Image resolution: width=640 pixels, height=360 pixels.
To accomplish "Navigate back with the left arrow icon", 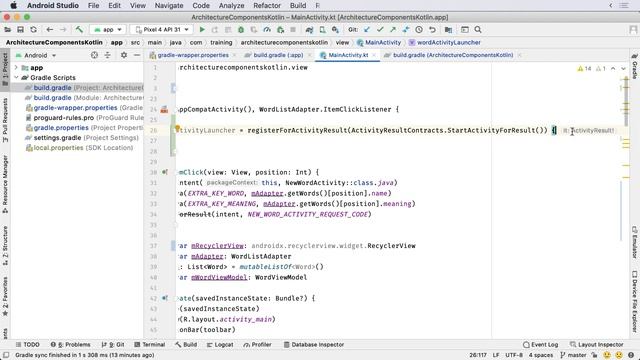I will click(x=50, y=30).
